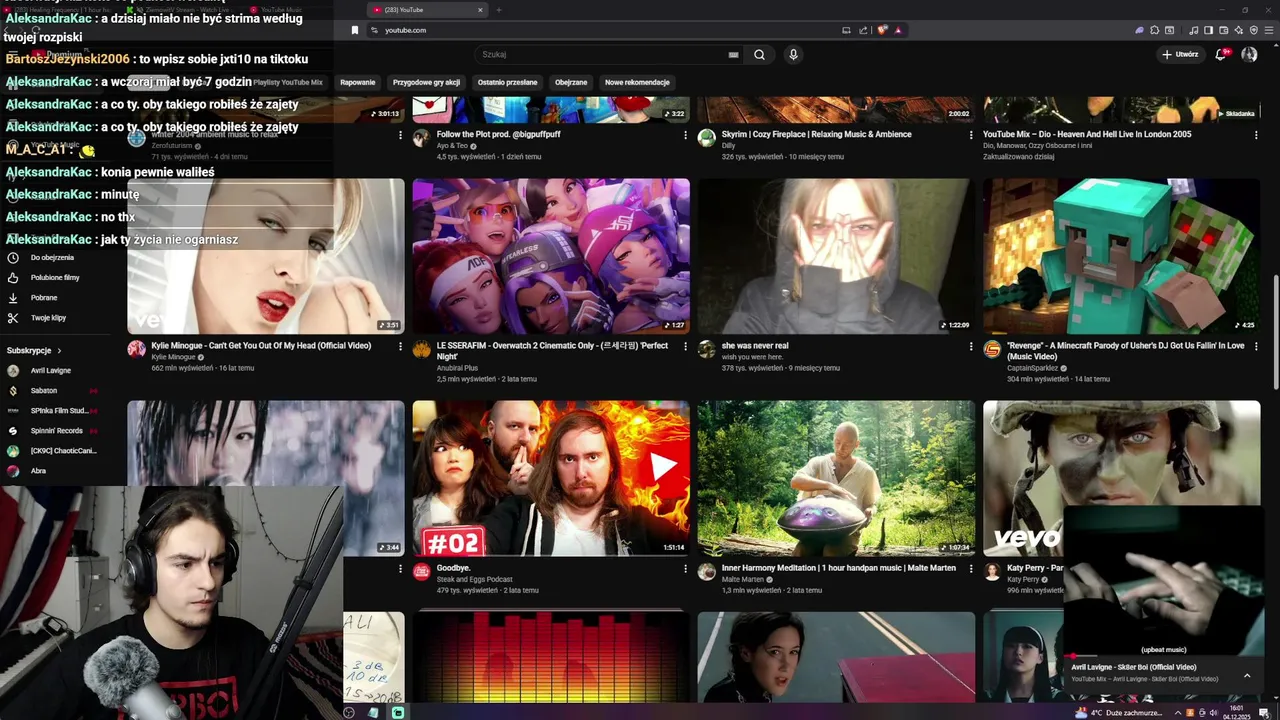This screenshot has height=720, width=1280.
Task: Click the search magnifier button
Action: [759, 55]
